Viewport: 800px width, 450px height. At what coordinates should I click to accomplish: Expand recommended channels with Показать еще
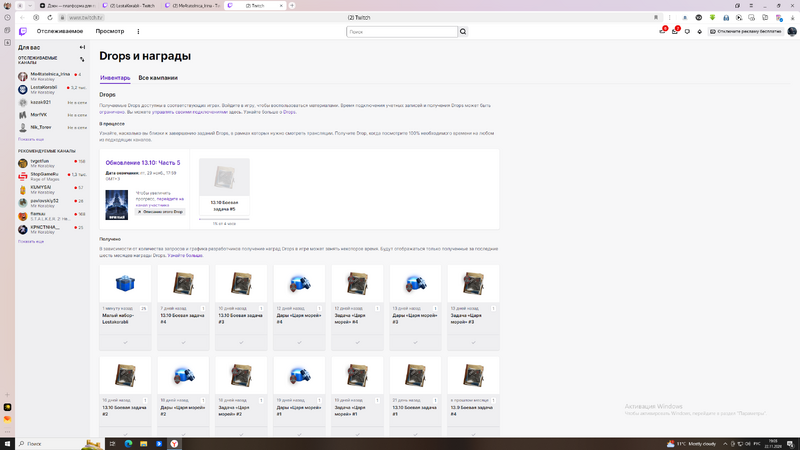click(31, 241)
